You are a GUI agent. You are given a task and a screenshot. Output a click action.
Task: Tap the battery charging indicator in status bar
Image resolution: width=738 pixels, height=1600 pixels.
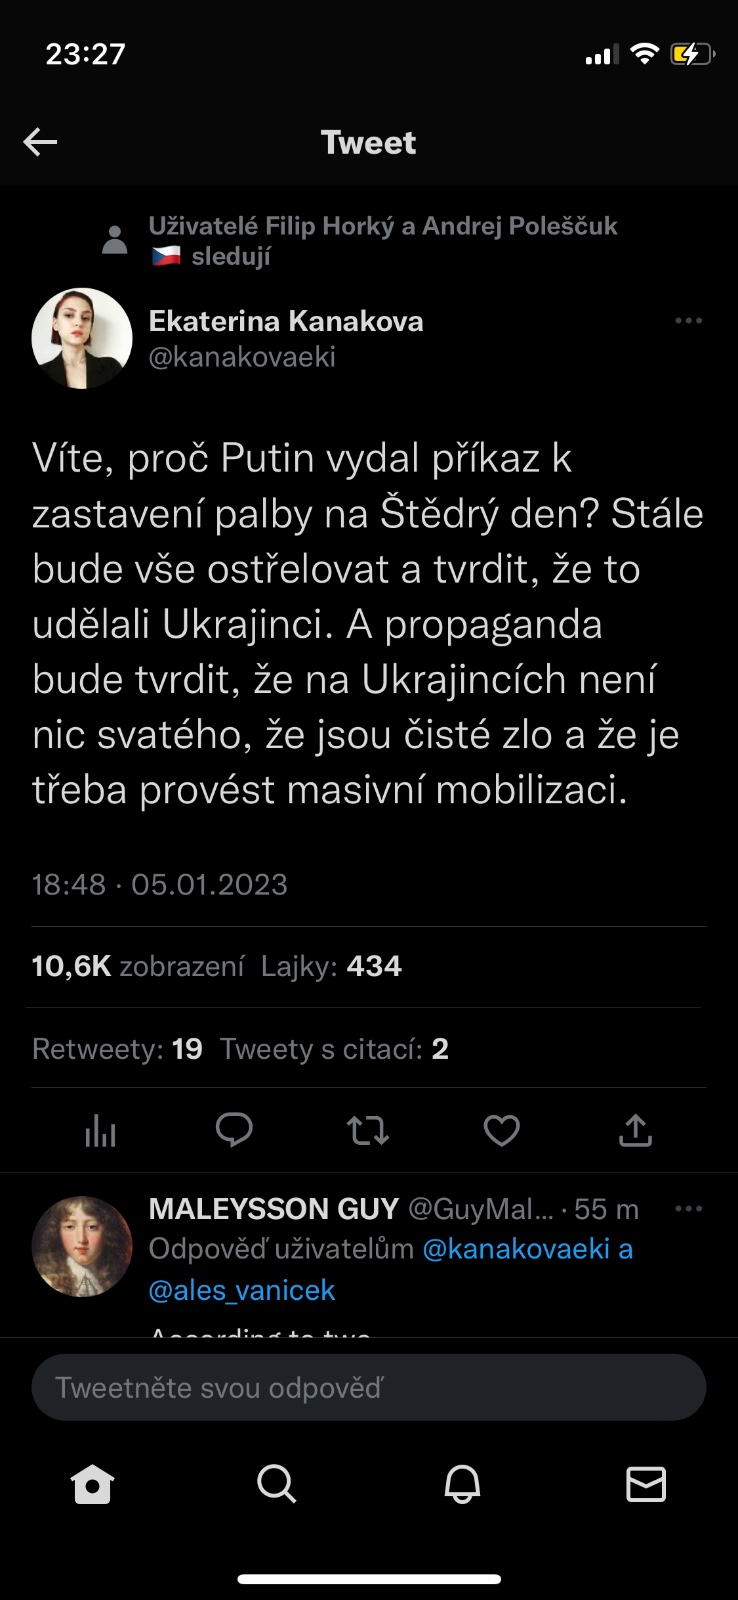pos(693,54)
